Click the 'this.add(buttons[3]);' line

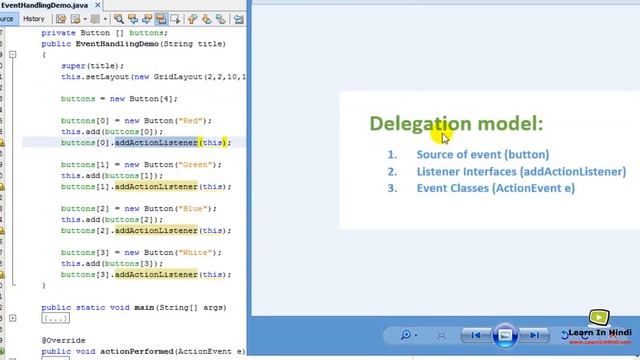pos(112,264)
